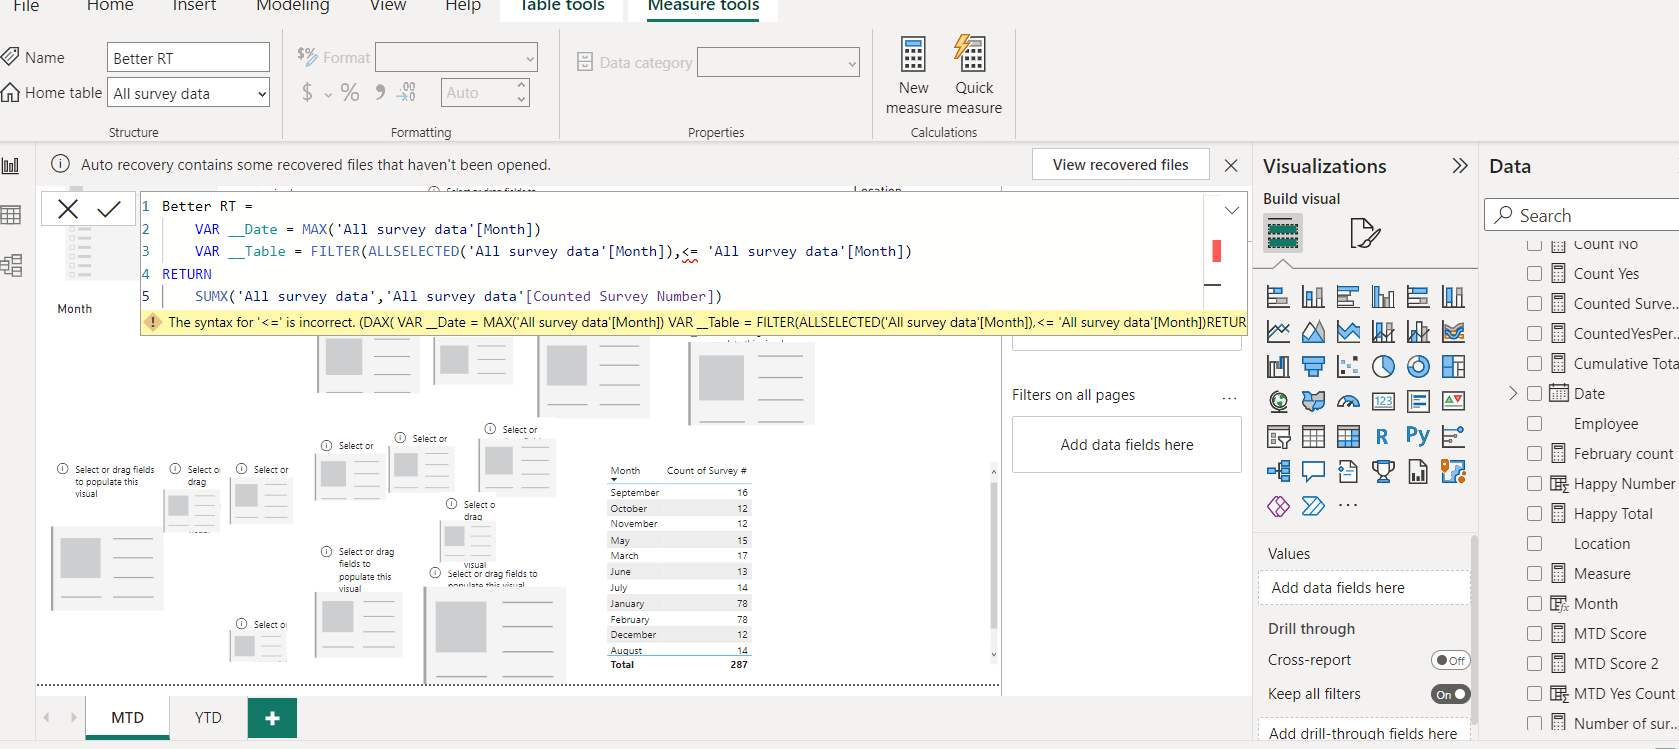Open the Table tools tab
Image resolution: width=1679 pixels, height=749 pixels.
[x=562, y=6]
